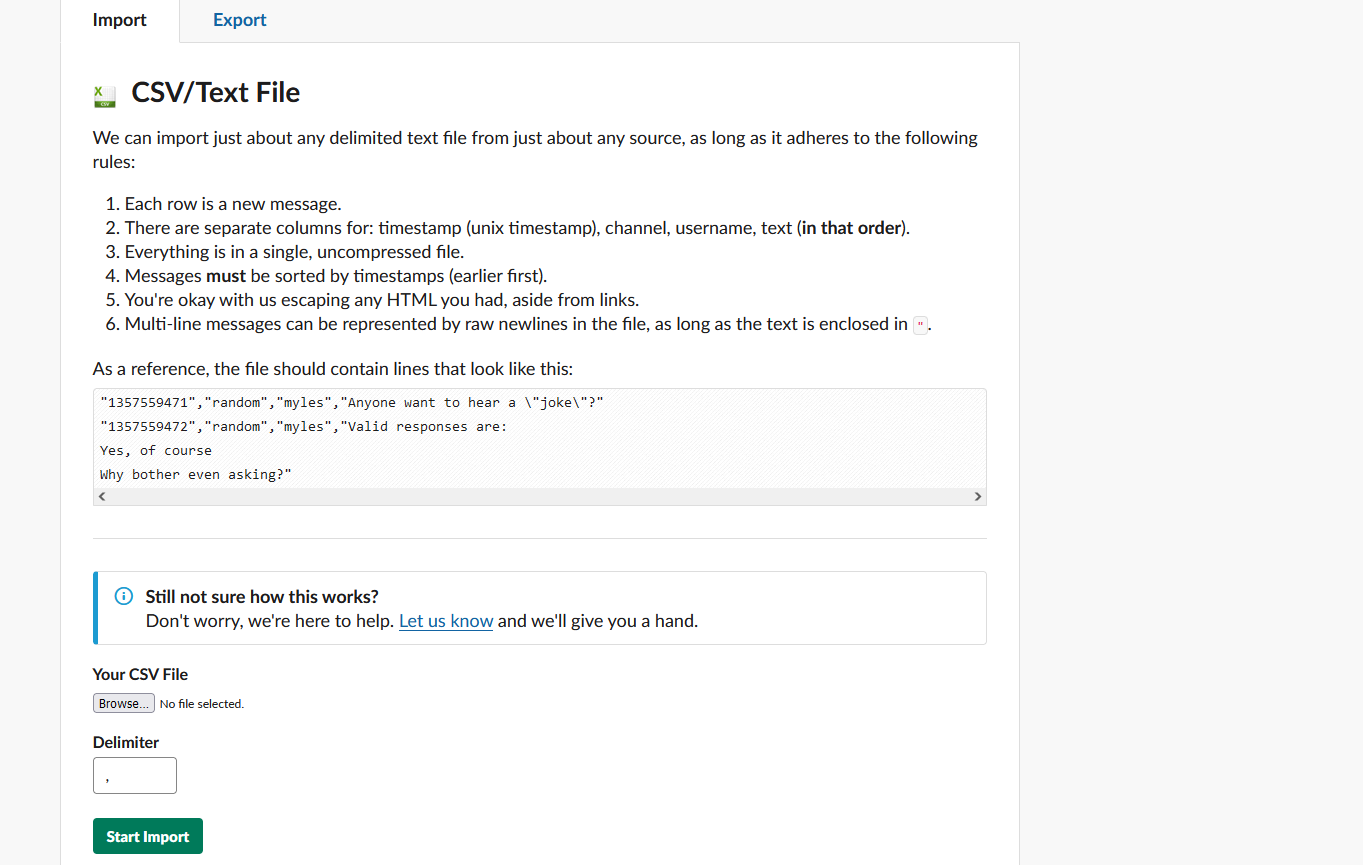Click the rule about escaping any HTML
1363x865 pixels.
382,300
